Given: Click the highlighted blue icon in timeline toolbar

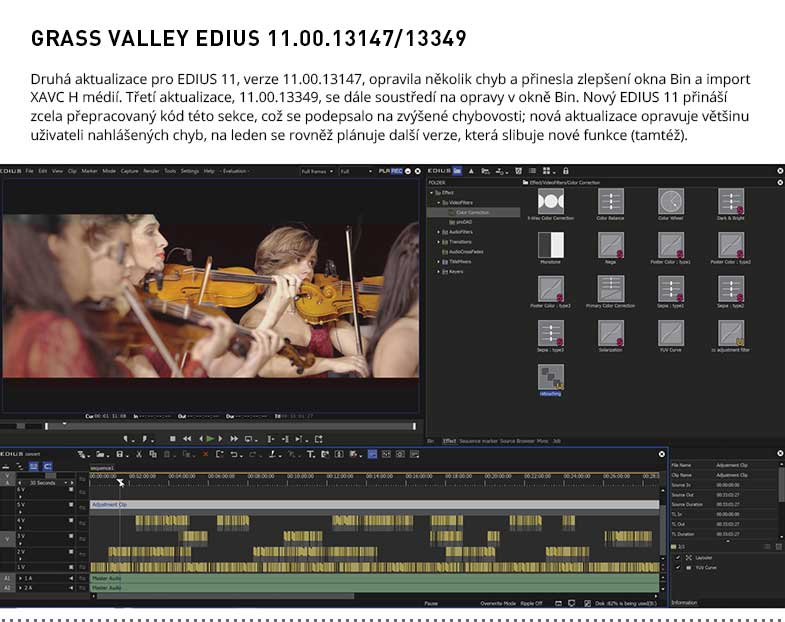Looking at the screenshot, I should click(x=372, y=454).
